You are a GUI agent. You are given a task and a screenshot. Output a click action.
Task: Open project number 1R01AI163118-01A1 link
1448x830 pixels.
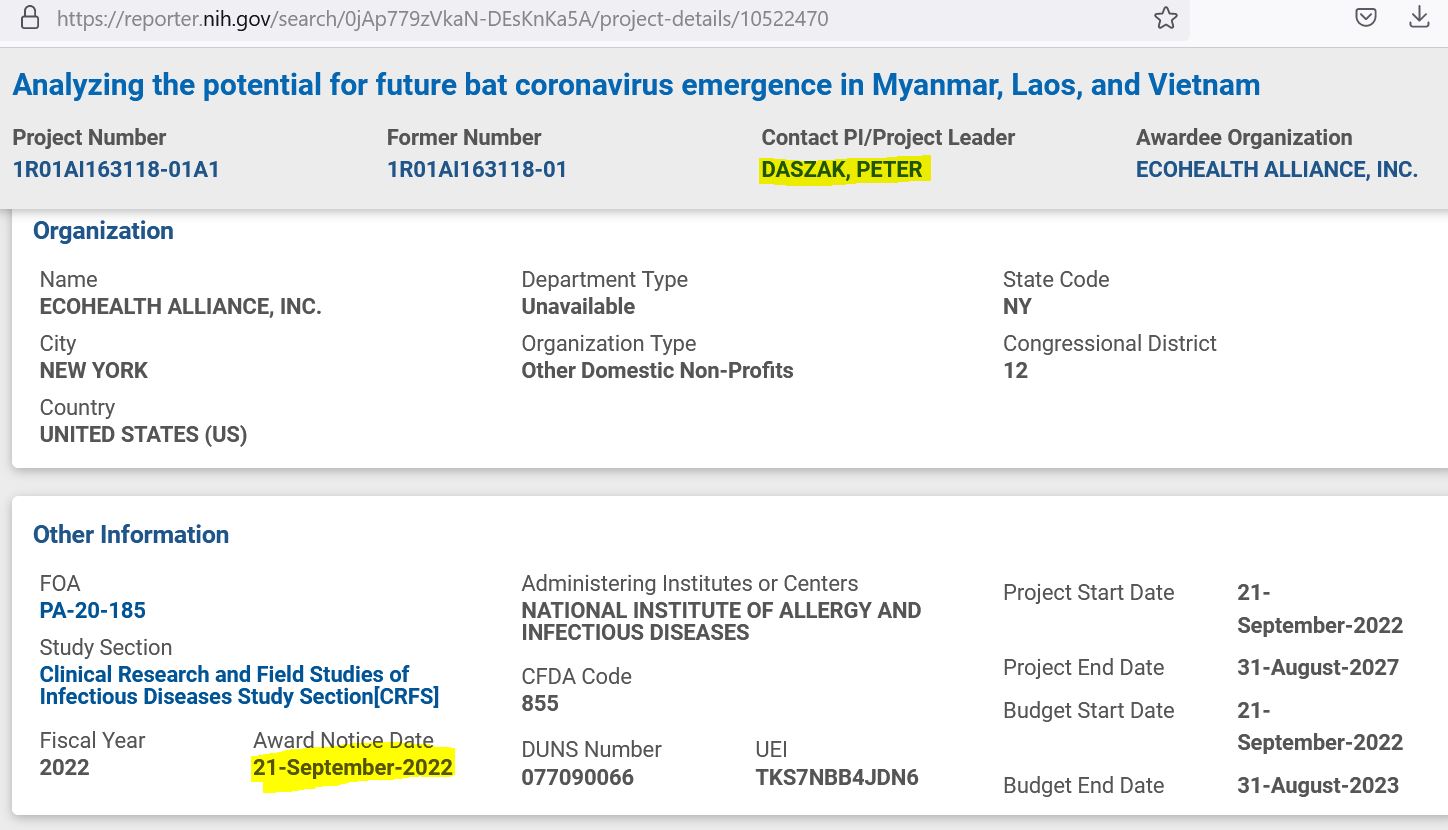(116, 170)
